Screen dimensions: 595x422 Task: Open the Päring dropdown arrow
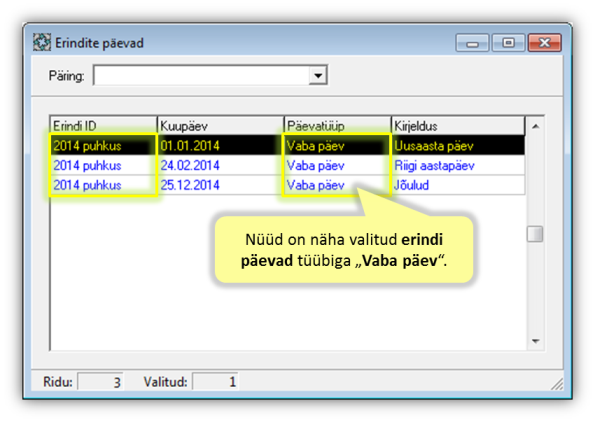(x=318, y=75)
